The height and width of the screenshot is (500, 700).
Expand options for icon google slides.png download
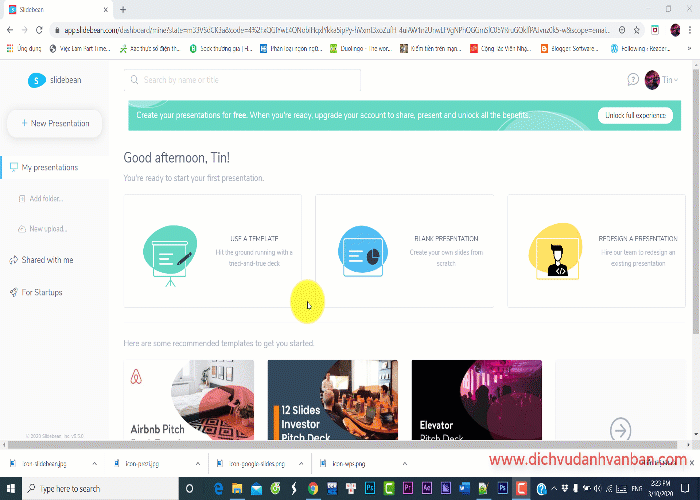point(301,464)
